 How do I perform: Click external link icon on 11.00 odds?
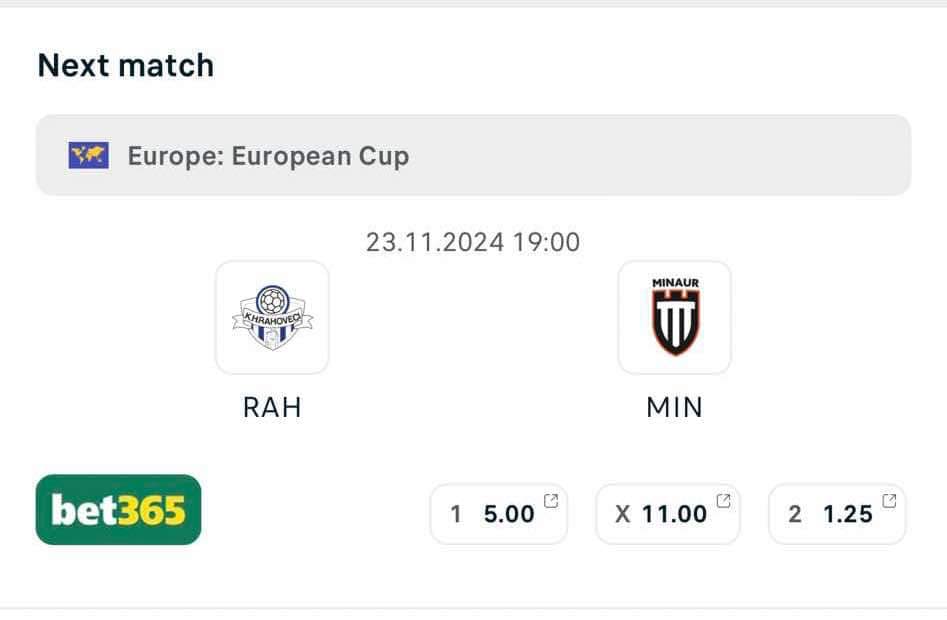point(723,500)
